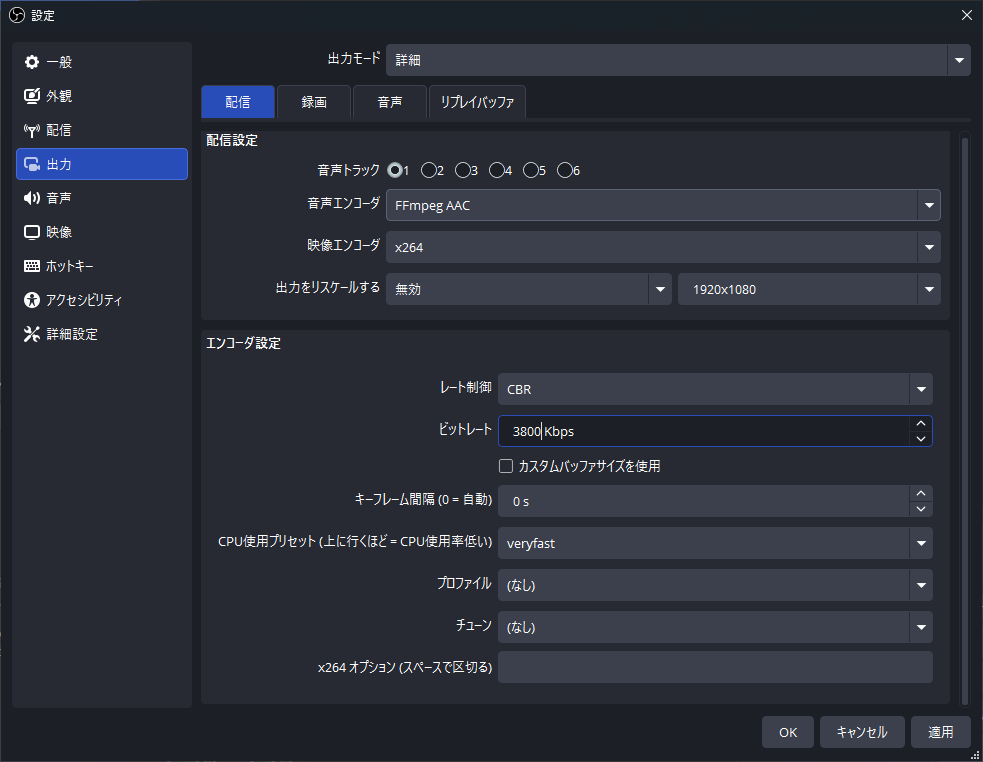The image size is (983, 762).
Task: Decrease ビットレート with down arrow
Action: (x=921, y=438)
